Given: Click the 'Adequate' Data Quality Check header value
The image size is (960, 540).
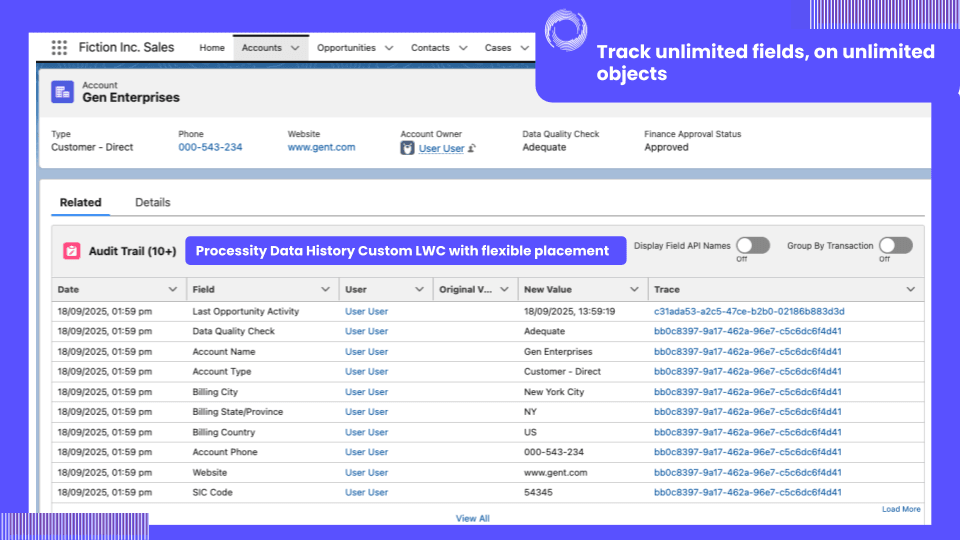Looking at the screenshot, I should [x=544, y=148].
